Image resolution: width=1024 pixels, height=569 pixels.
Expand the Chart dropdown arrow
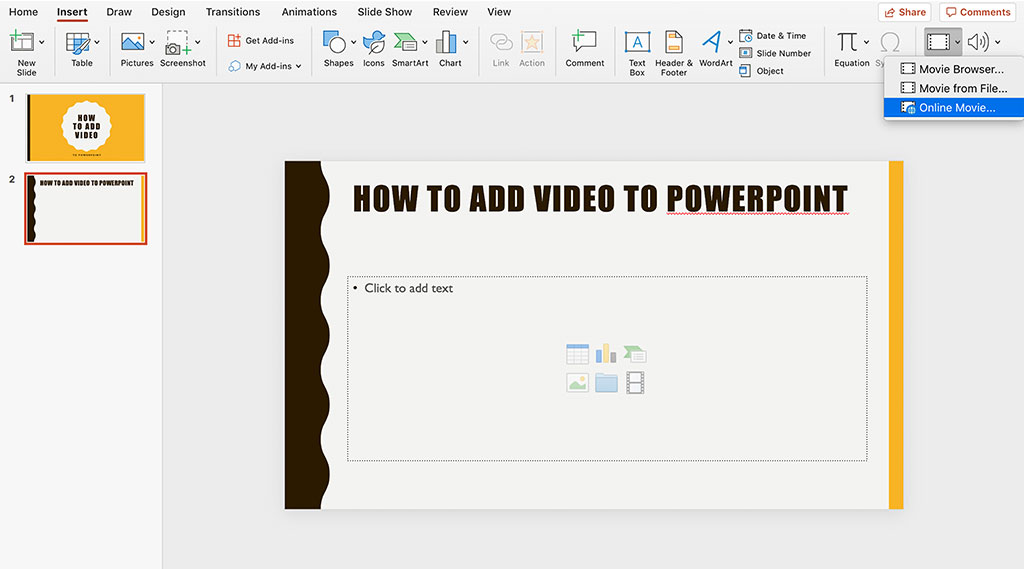point(466,42)
